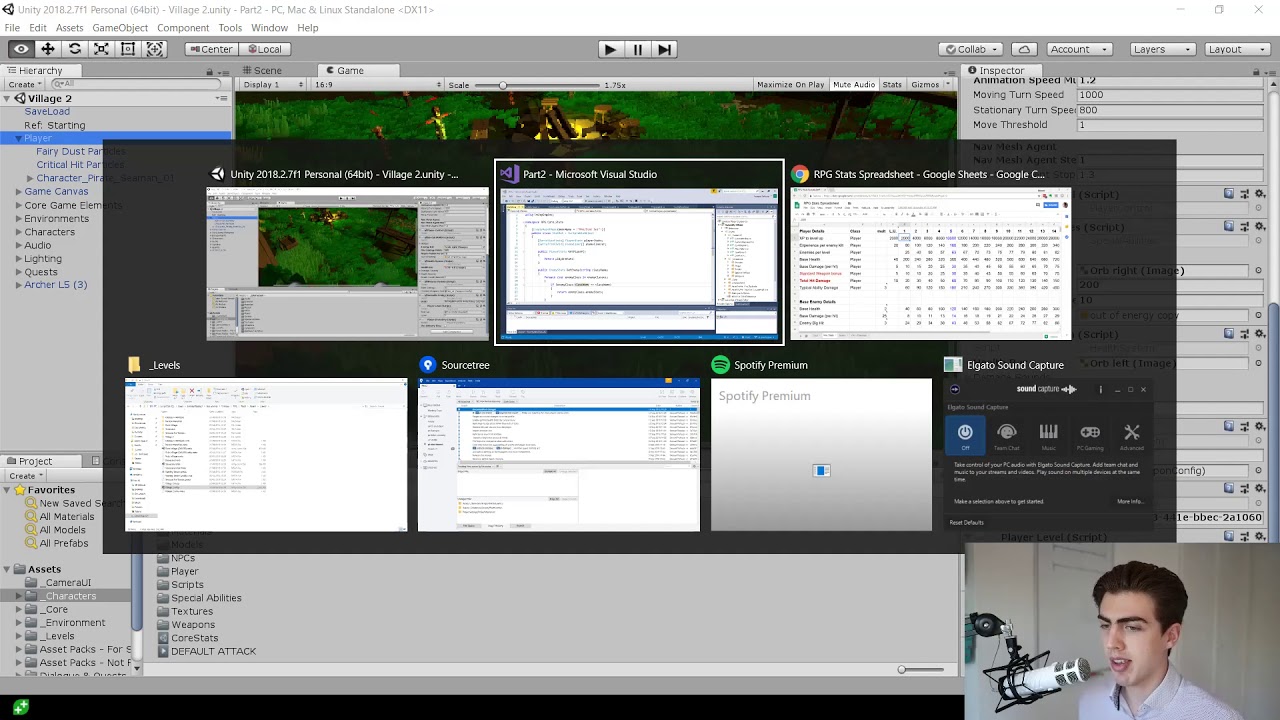Click the Sourcetree app icon in switcher
This screenshot has width=1280, height=720.
427,365
